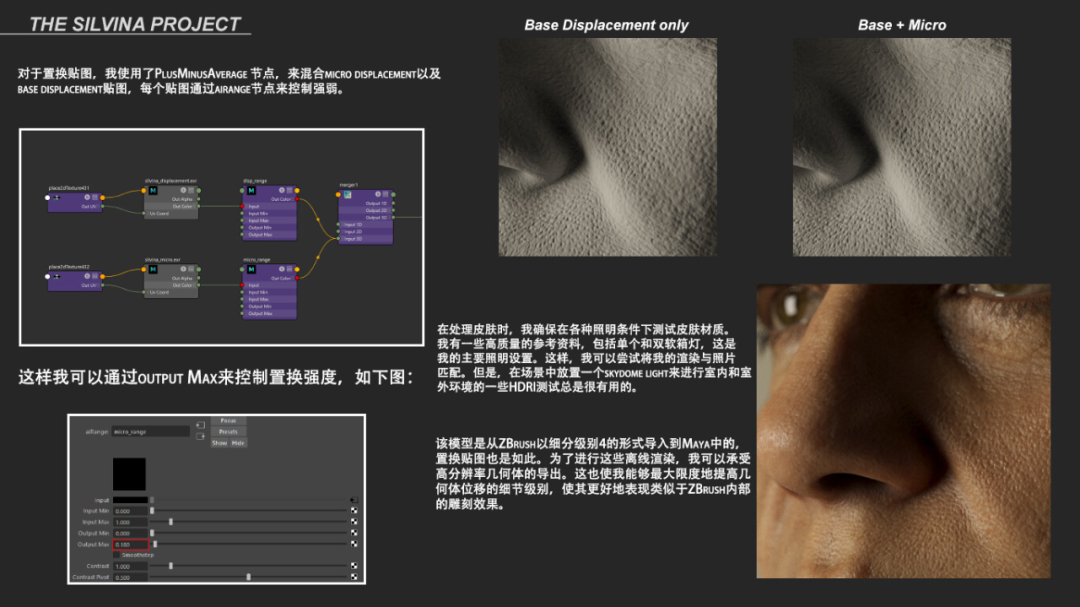Click the round solo icon on place2dTexture431 node

coord(87,197)
